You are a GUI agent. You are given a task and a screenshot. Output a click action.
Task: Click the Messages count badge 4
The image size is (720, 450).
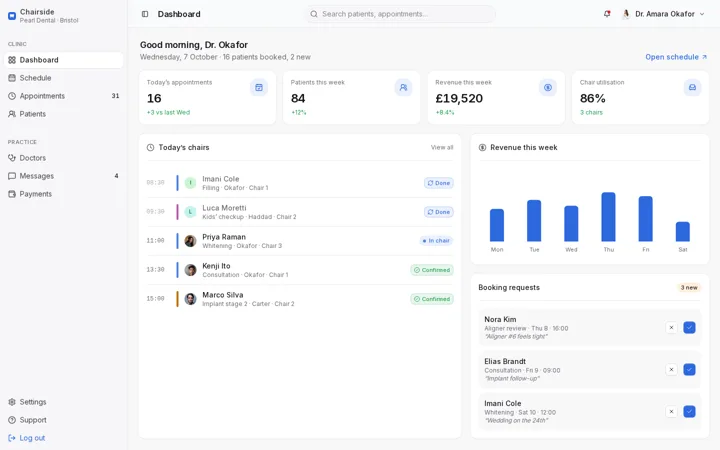116,176
